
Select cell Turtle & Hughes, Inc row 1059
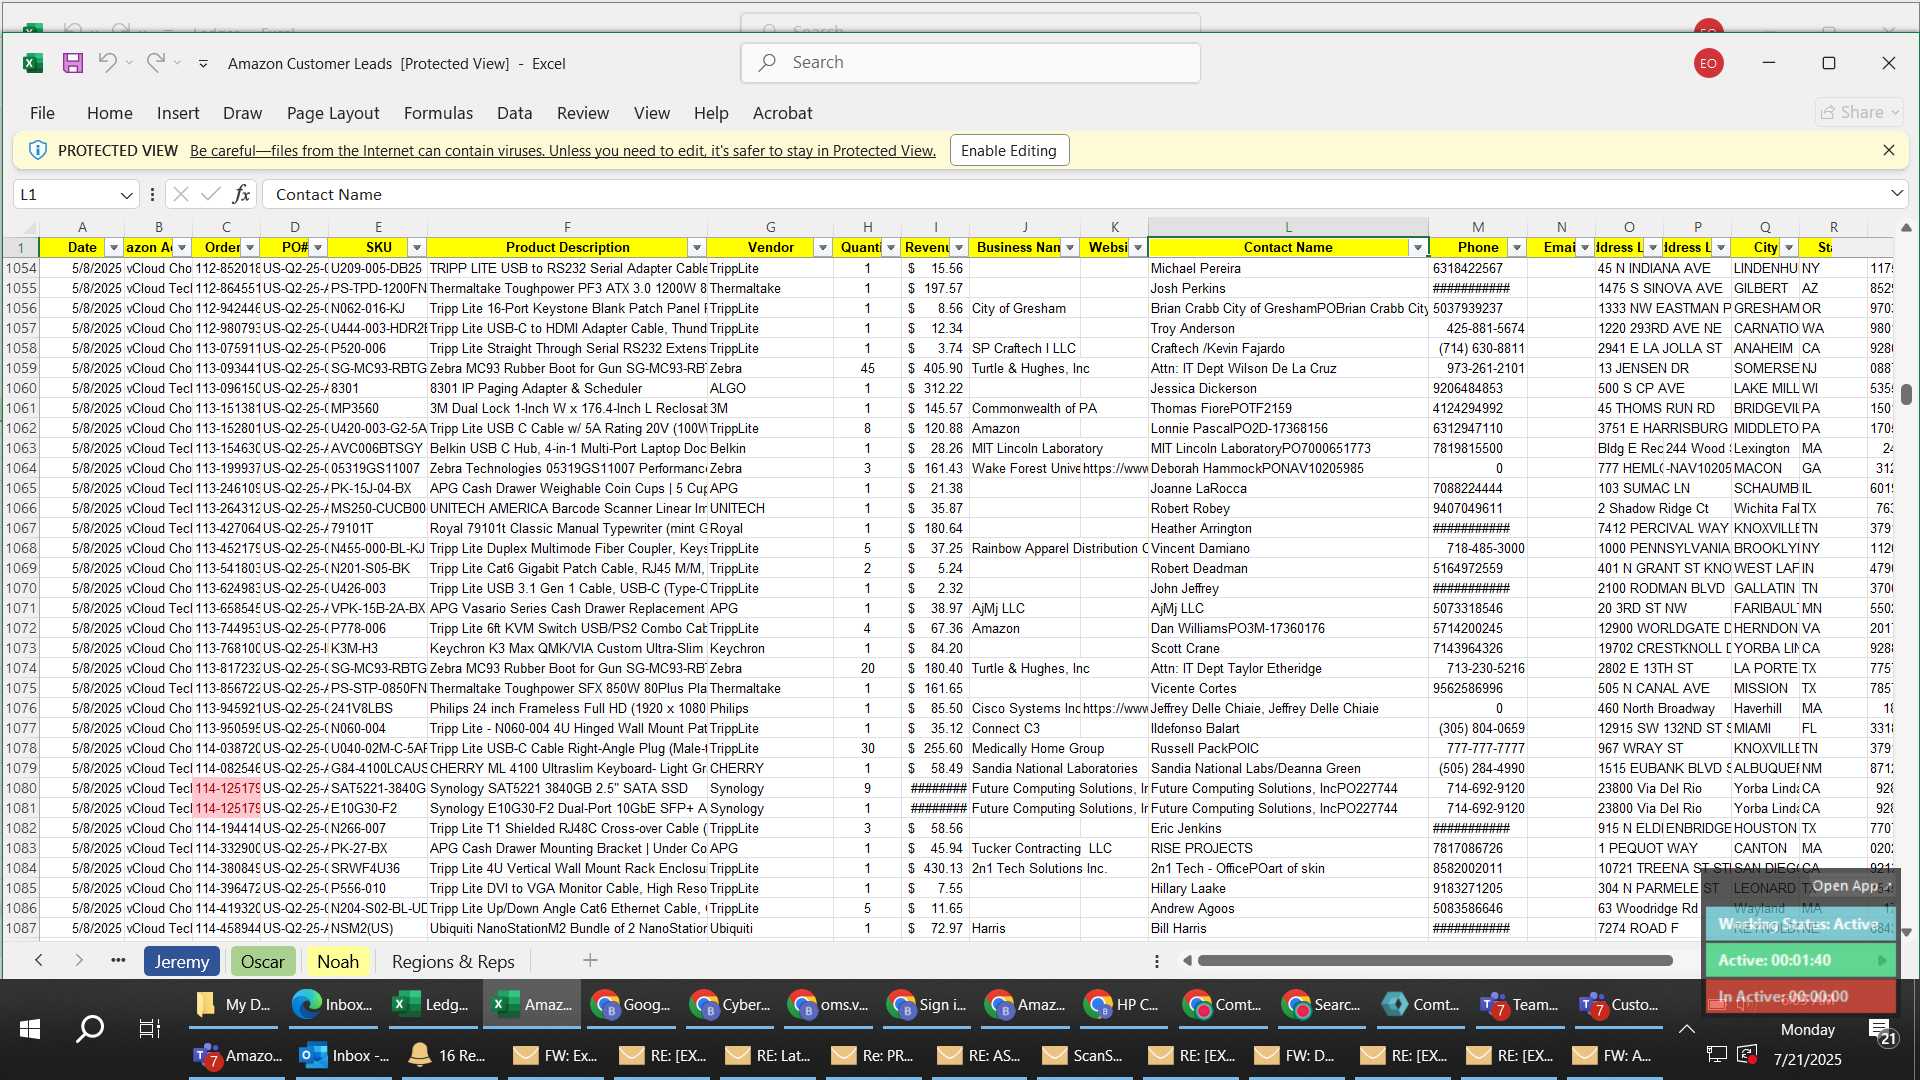(x=1025, y=368)
